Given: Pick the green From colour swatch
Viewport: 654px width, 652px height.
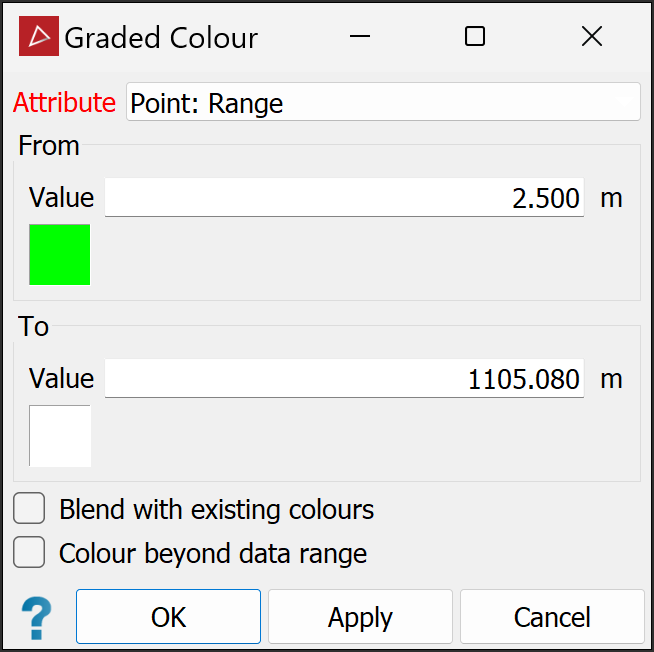Looking at the screenshot, I should pos(60,255).
